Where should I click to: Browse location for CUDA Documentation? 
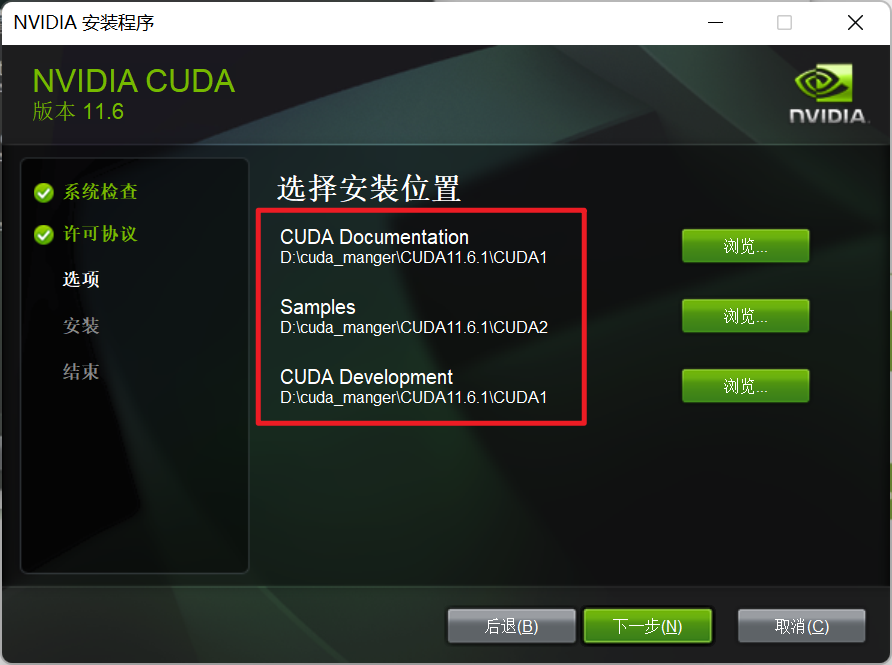pos(745,246)
